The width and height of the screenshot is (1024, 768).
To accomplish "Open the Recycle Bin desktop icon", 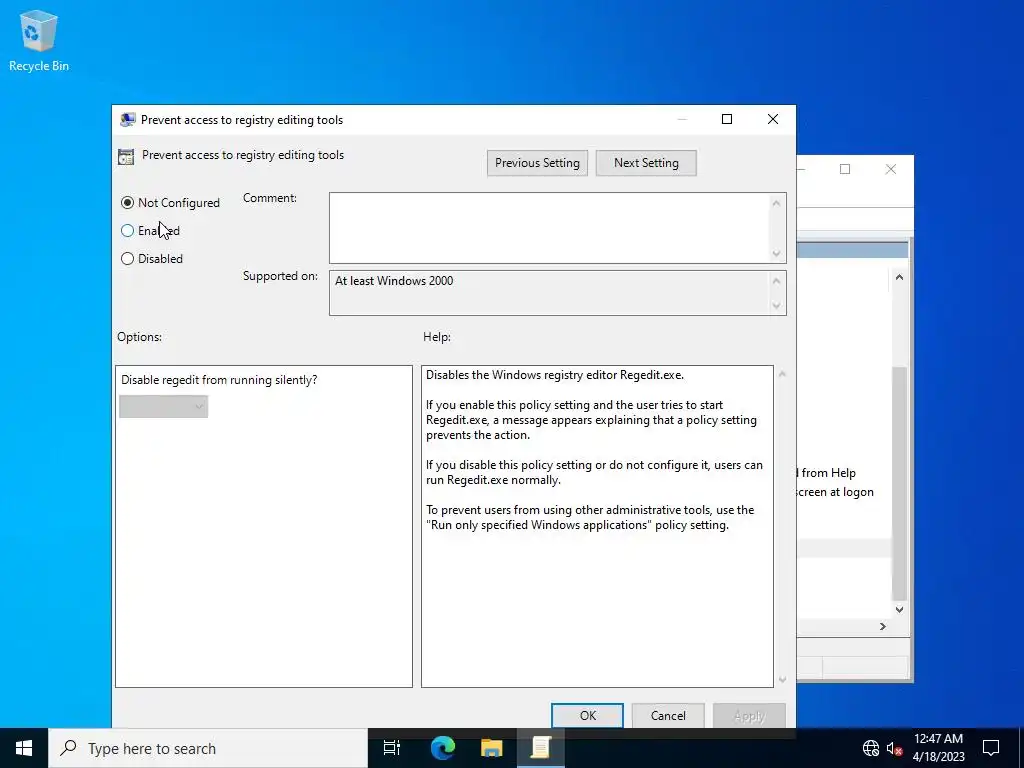I will (39, 40).
